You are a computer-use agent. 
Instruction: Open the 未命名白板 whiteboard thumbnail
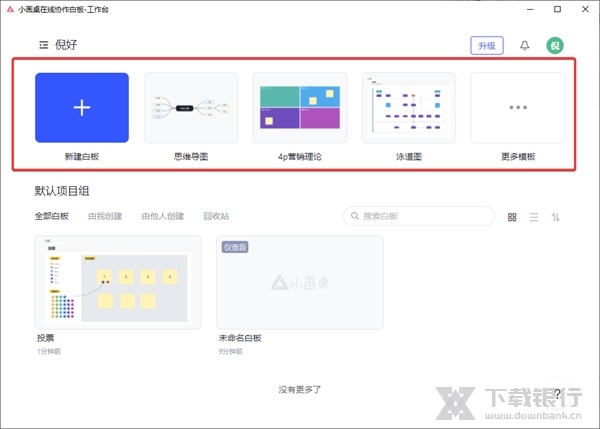point(300,282)
